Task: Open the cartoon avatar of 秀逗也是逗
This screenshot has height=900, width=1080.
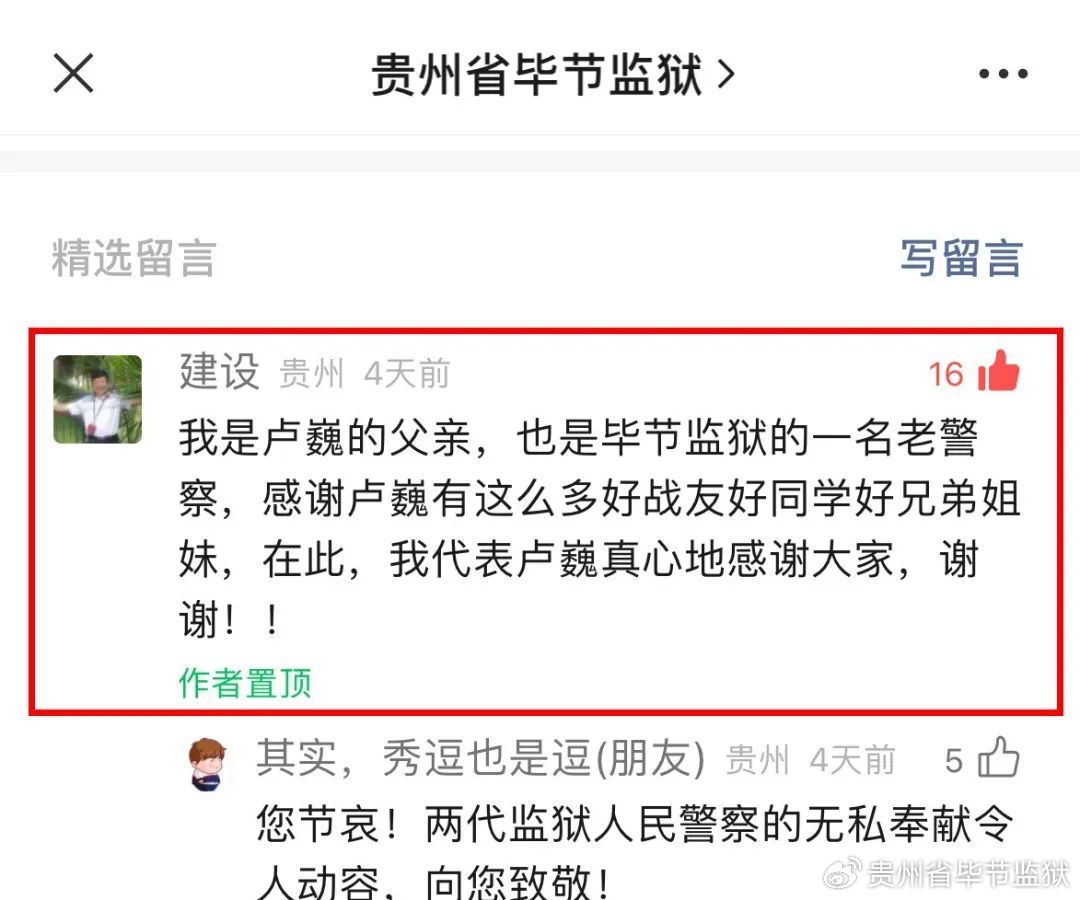Action: [x=208, y=764]
